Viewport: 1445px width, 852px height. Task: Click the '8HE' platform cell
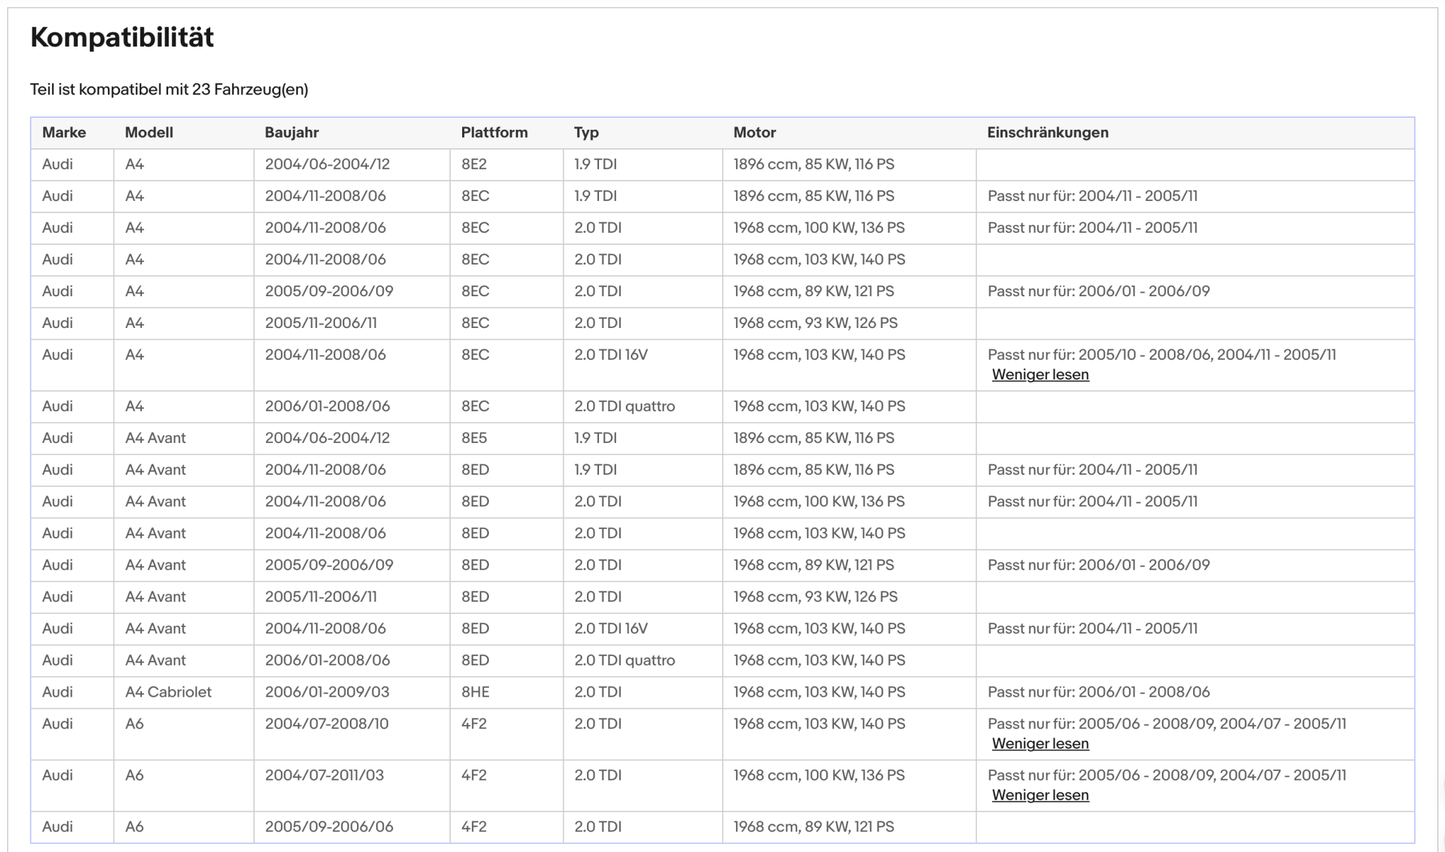[475, 692]
